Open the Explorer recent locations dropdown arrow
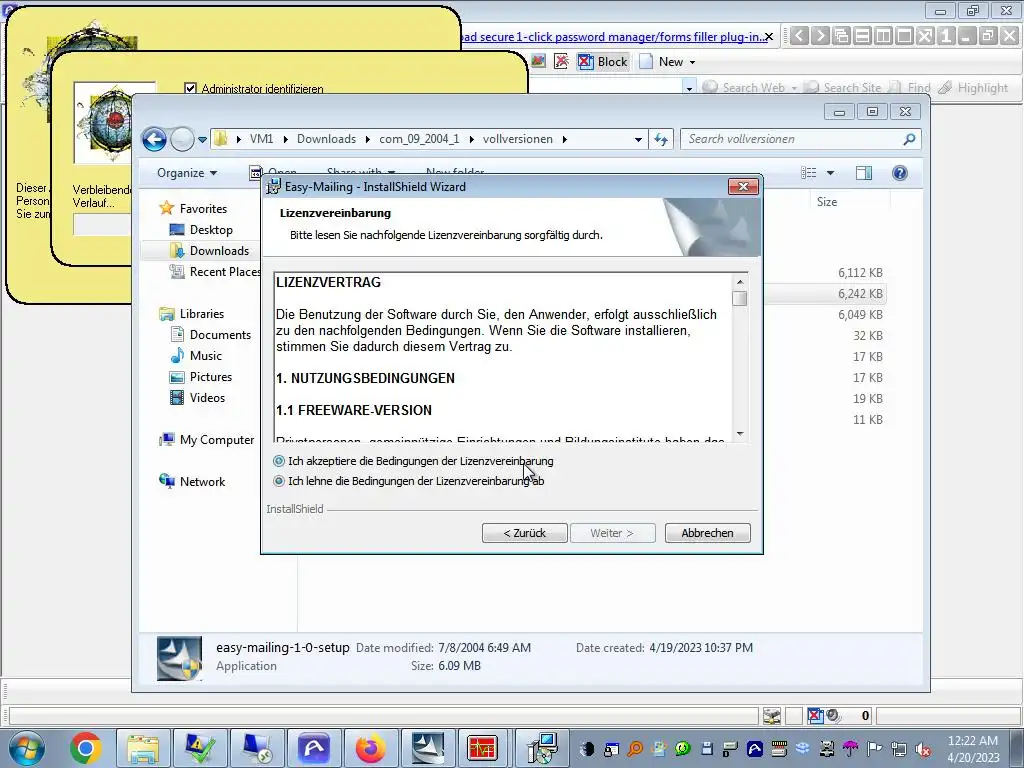Screen dimensions: 1024x768 202,140
